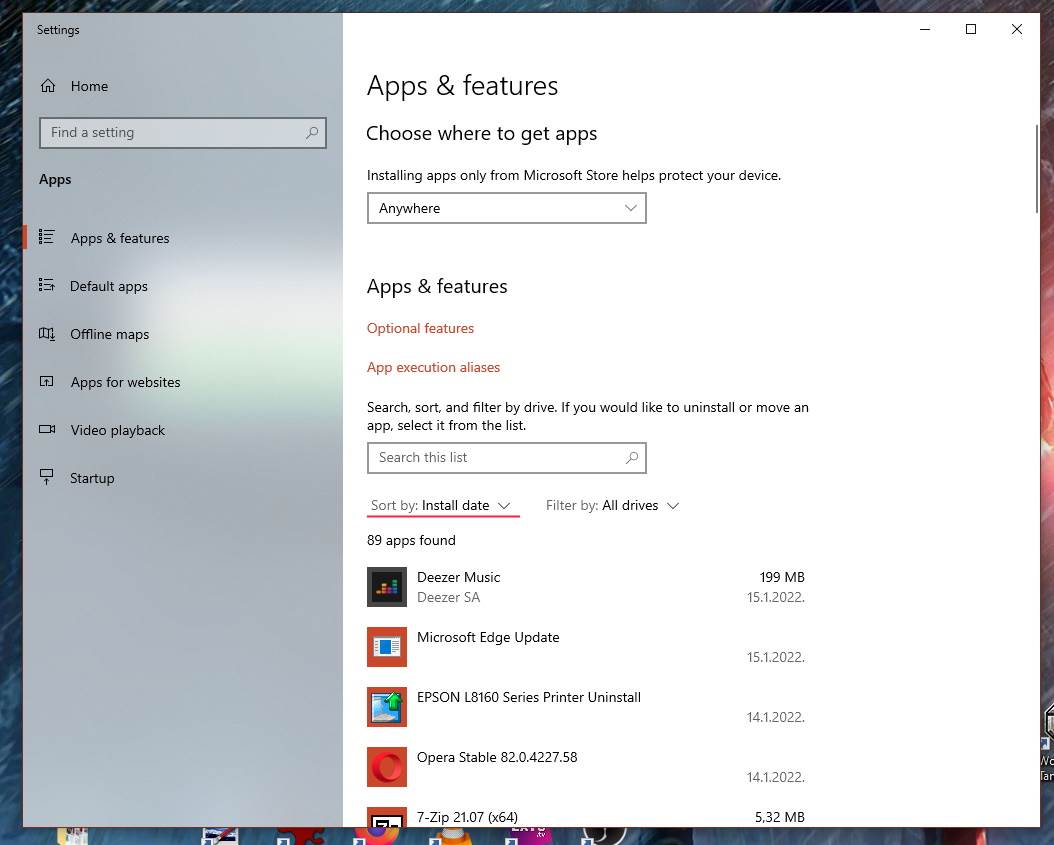The height and width of the screenshot is (845, 1054).
Task: Click the Deezer Music app icon
Action: click(x=386, y=587)
